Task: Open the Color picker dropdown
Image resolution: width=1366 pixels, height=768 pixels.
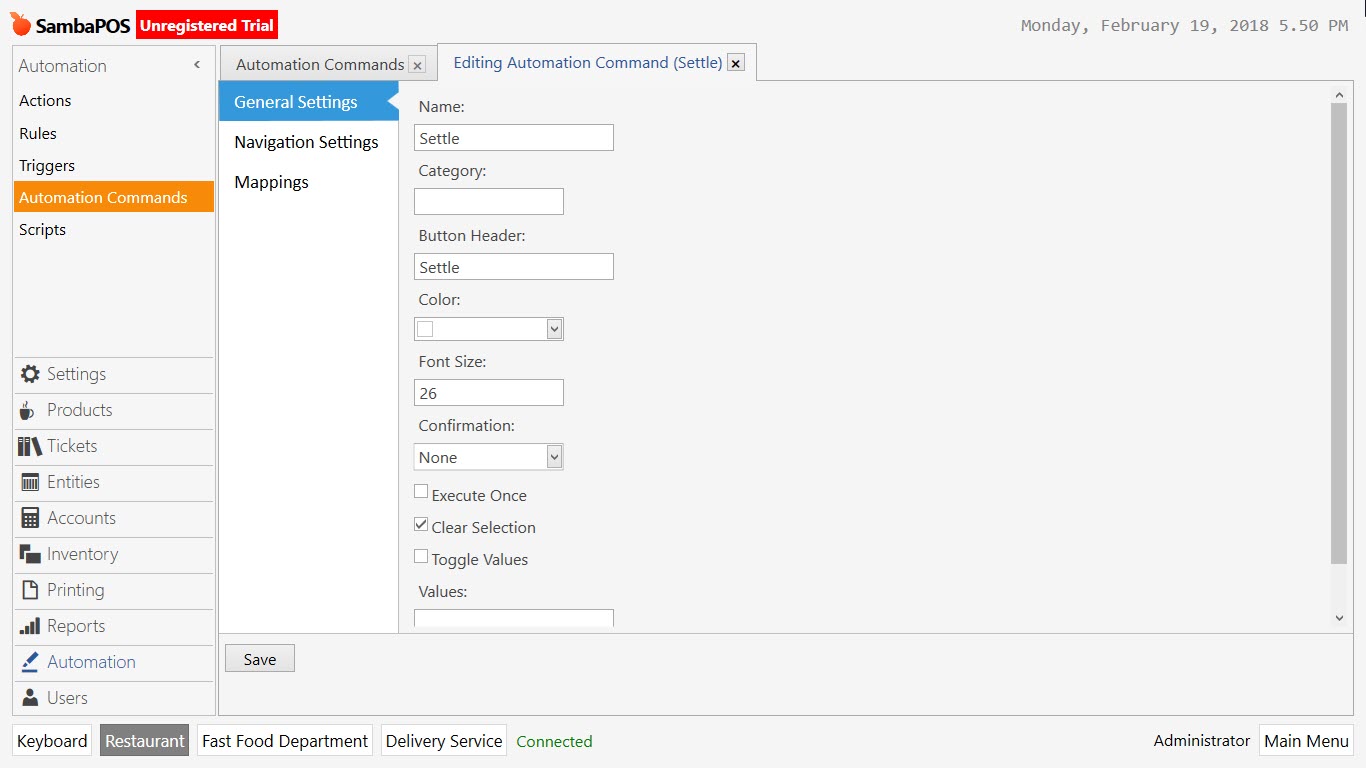Action: point(554,329)
